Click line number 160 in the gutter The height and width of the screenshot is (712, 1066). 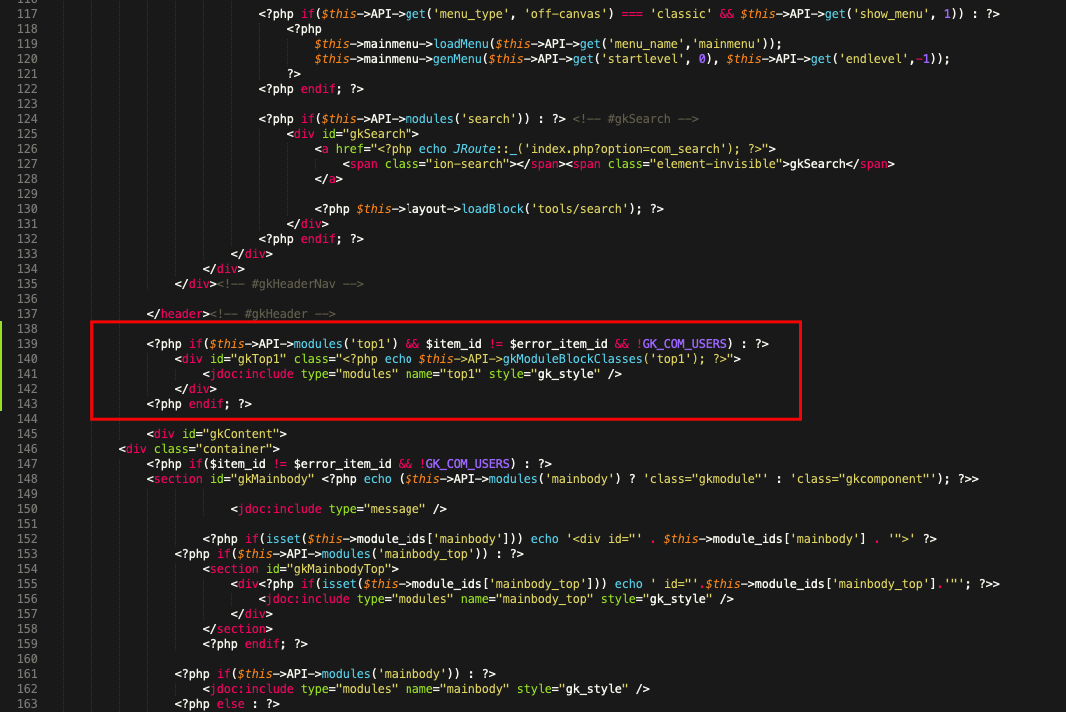(27, 659)
